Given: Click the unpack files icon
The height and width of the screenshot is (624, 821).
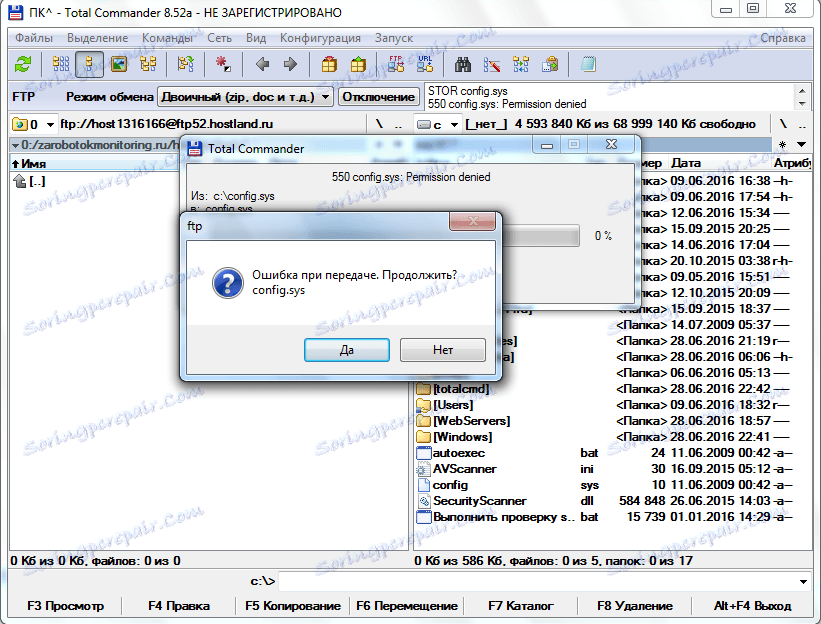Looking at the screenshot, I should (x=358, y=64).
